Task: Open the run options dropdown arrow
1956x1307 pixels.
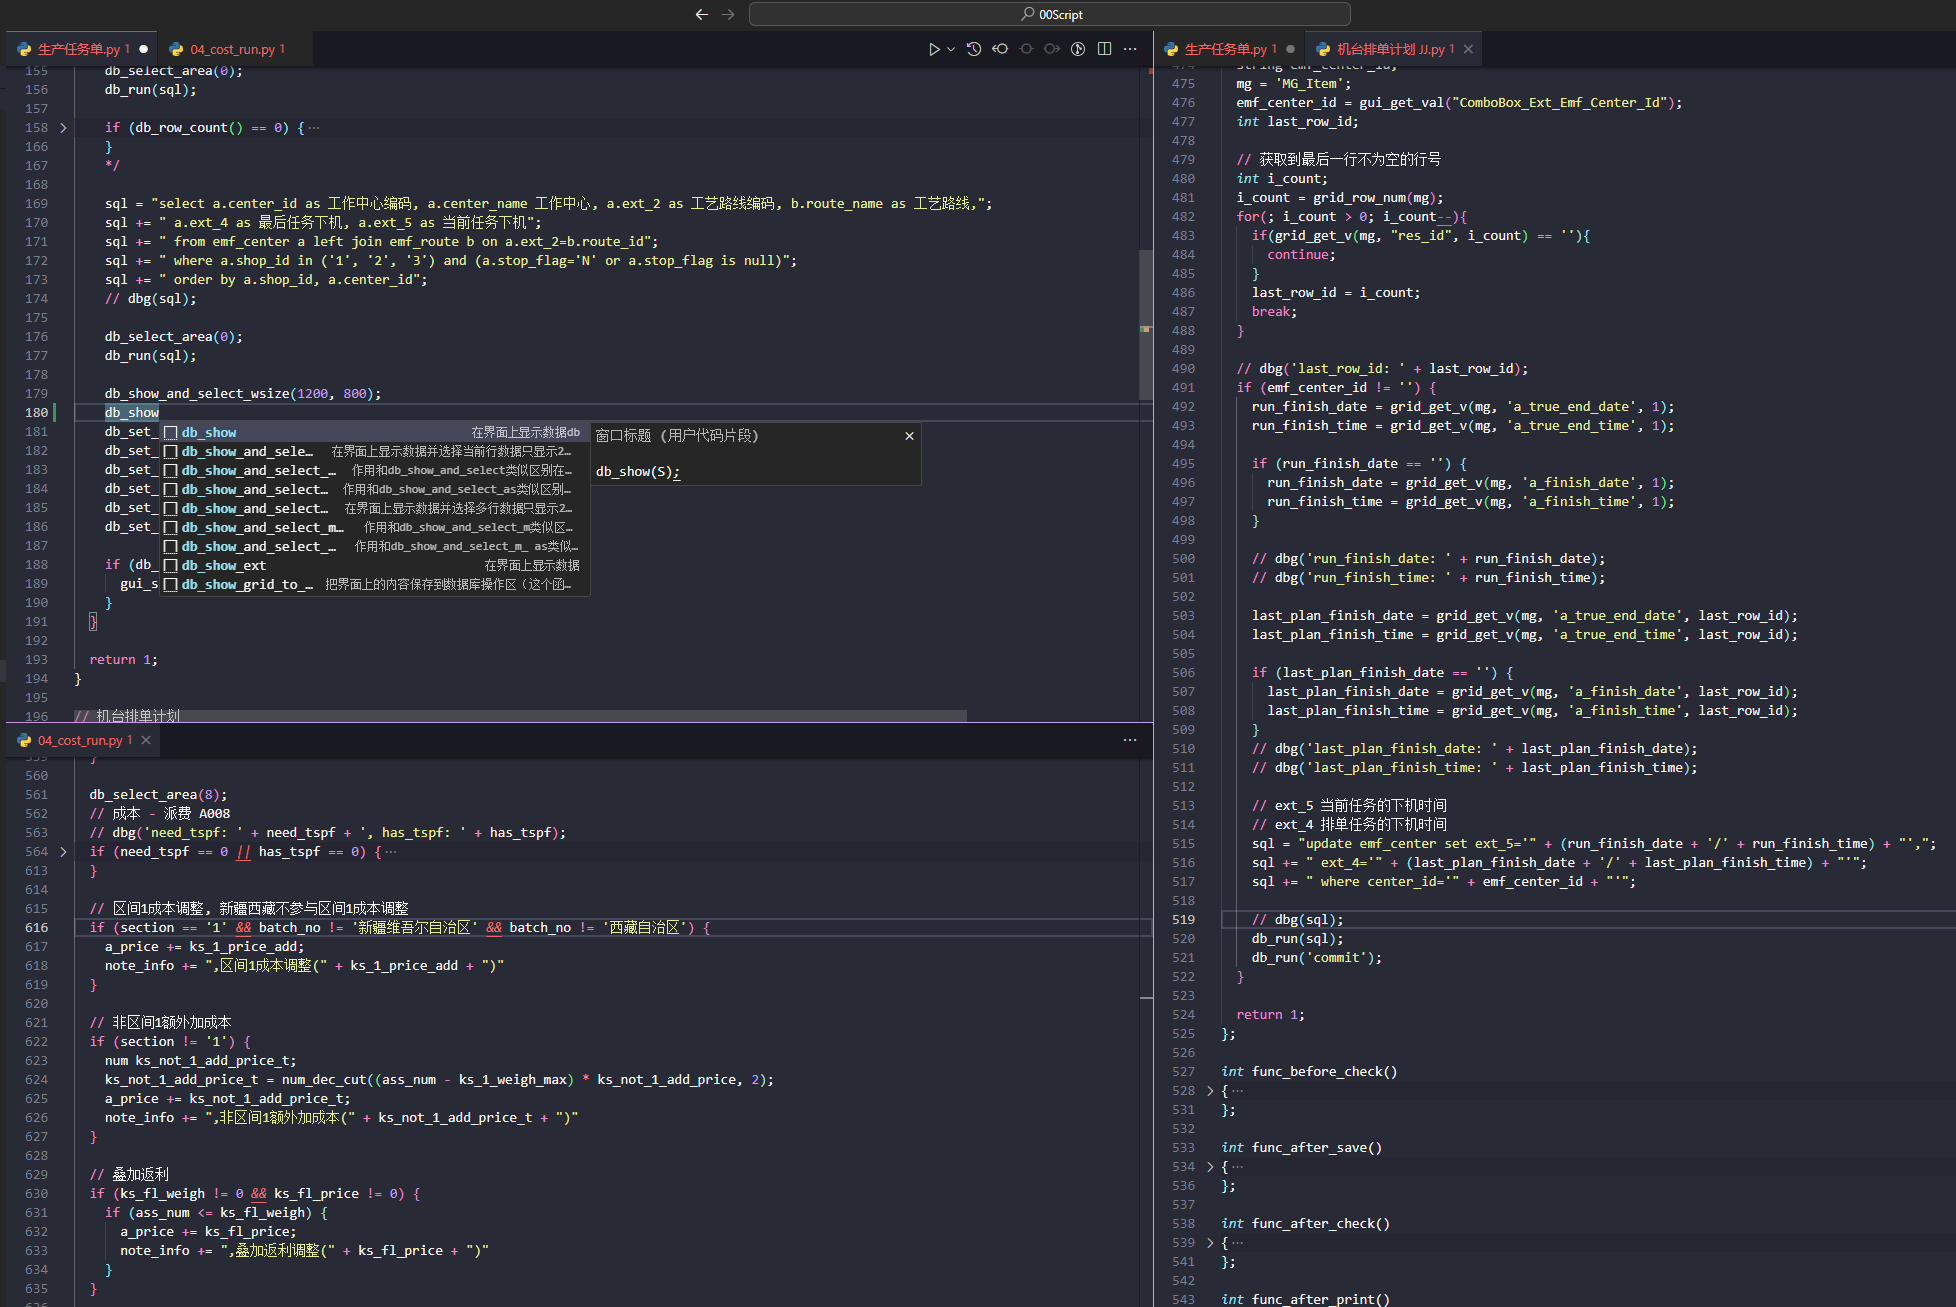Action: (951, 49)
